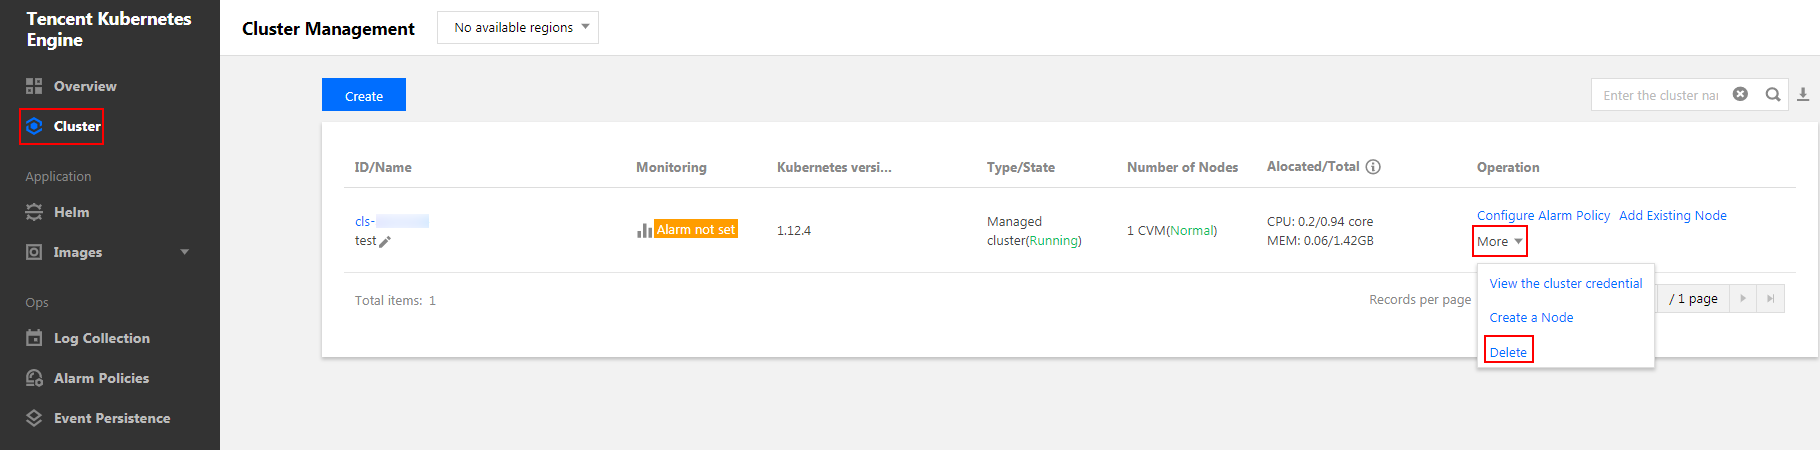Click the Type/State column header
Screen dimensions: 1820x450
point(1021,167)
